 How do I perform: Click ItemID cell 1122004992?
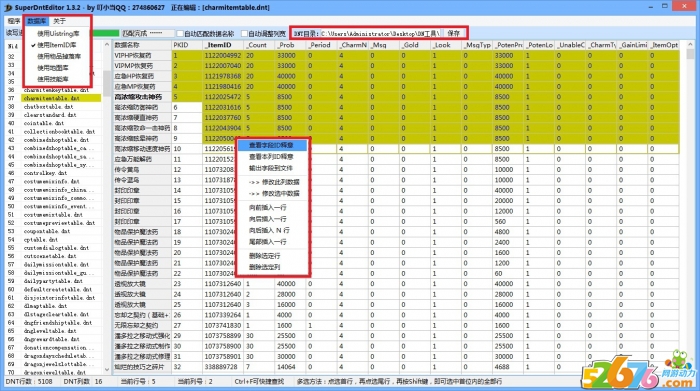223,55
